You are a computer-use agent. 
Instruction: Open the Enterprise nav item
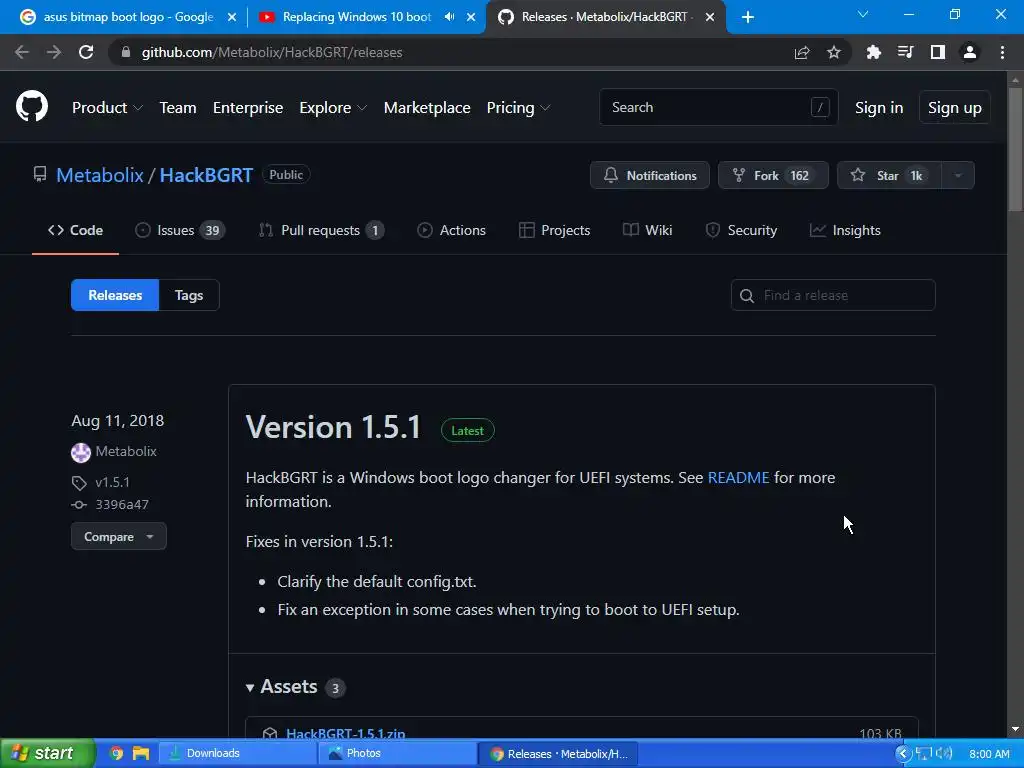pos(248,108)
